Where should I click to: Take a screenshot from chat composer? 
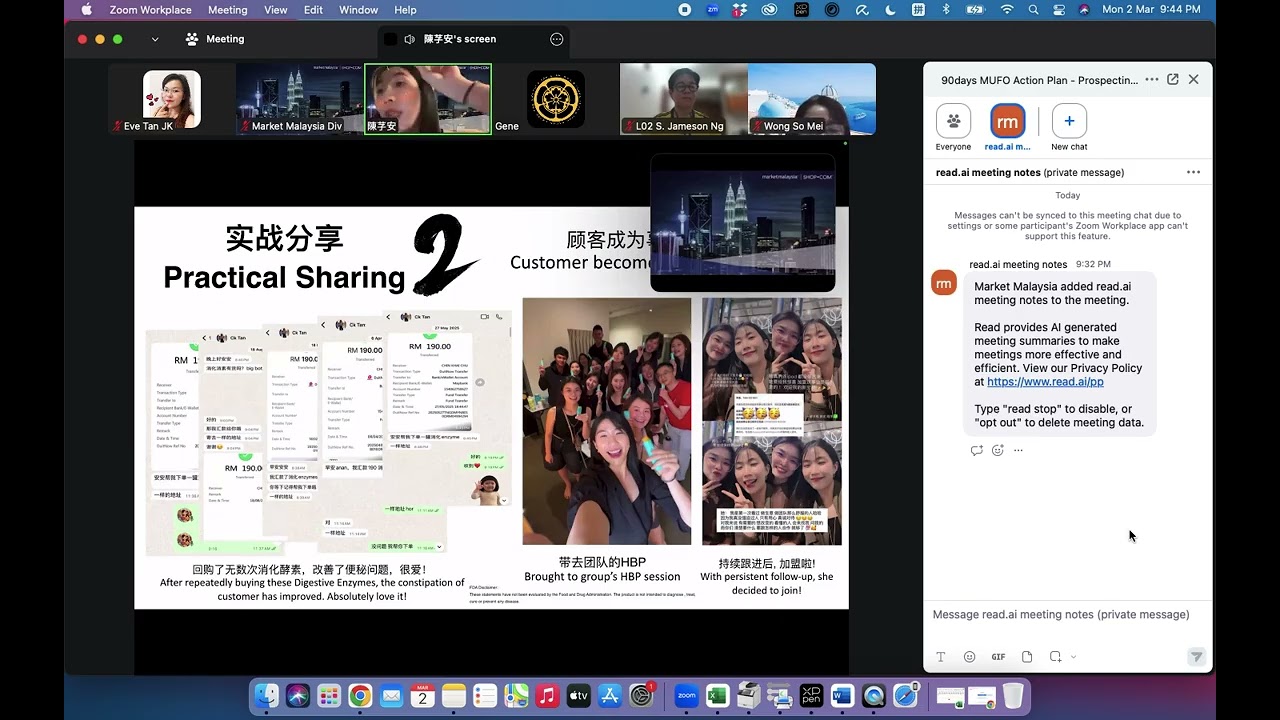coord(1055,657)
